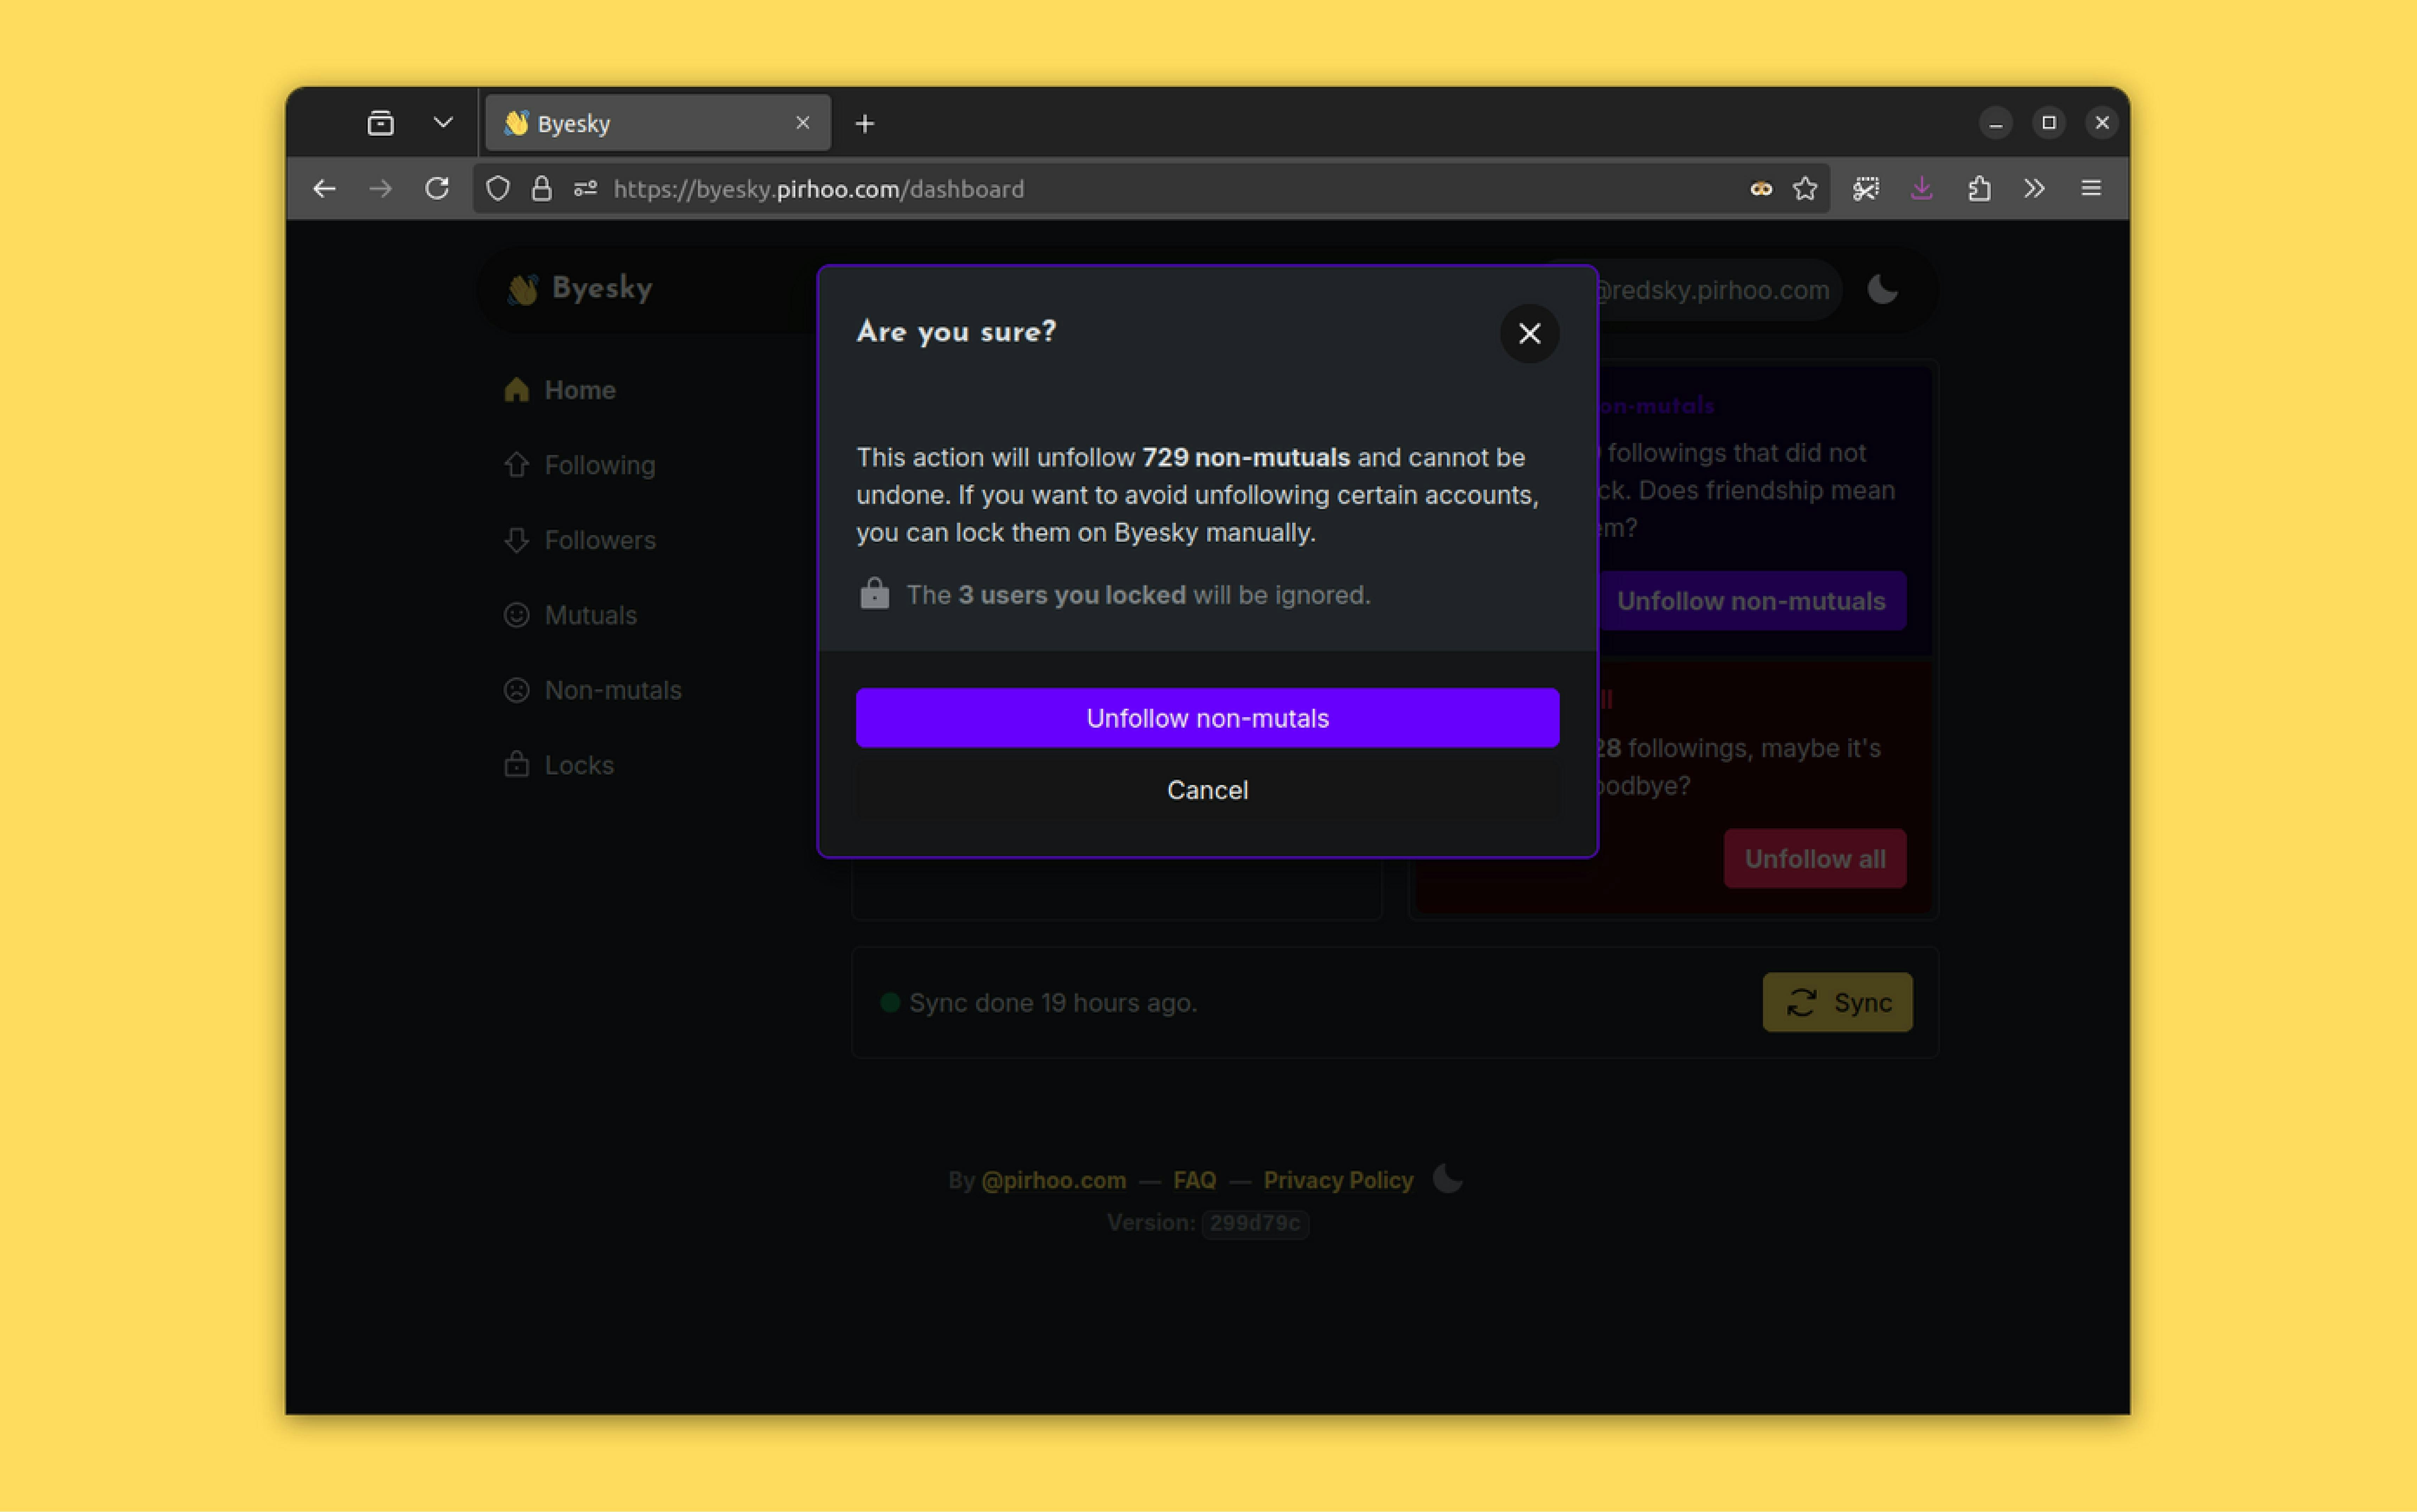
Task: Click the Non-mutals sad face icon
Action: point(516,690)
